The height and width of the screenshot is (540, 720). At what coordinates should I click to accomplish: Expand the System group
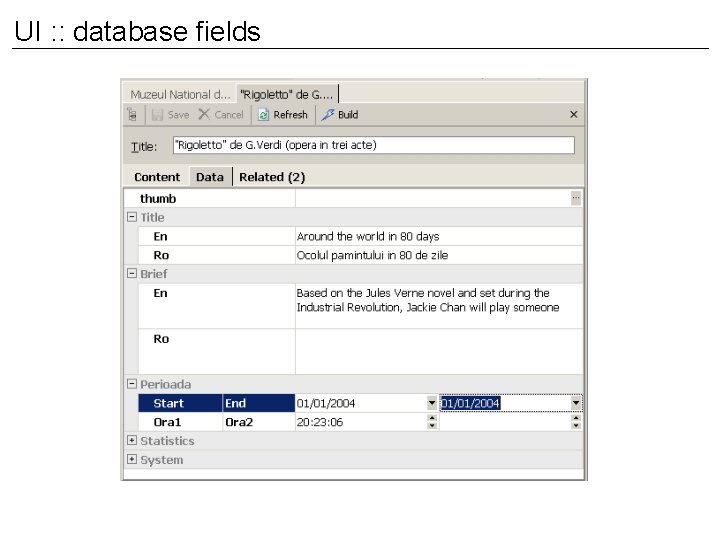132,459
